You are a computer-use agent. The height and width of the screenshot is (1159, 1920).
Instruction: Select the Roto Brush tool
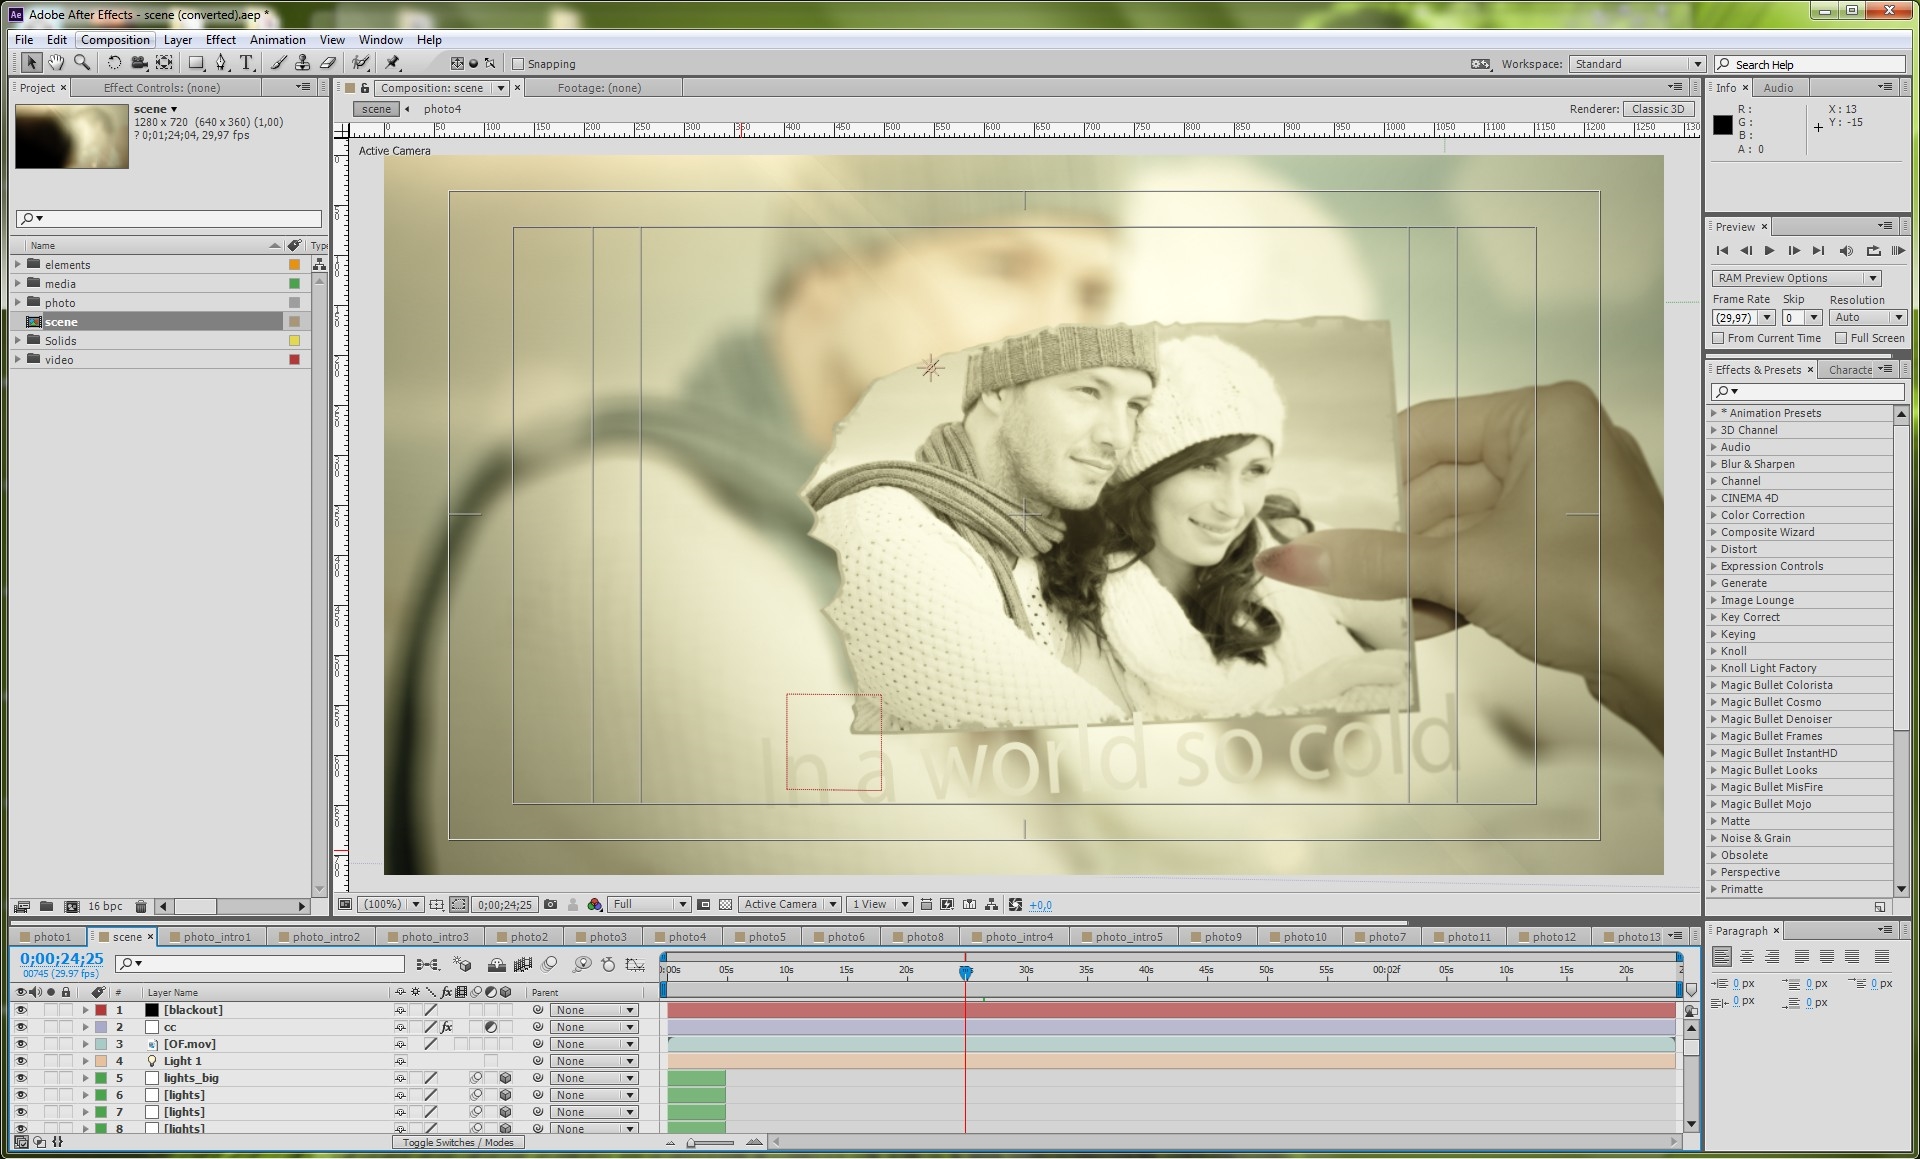point(360,63)
